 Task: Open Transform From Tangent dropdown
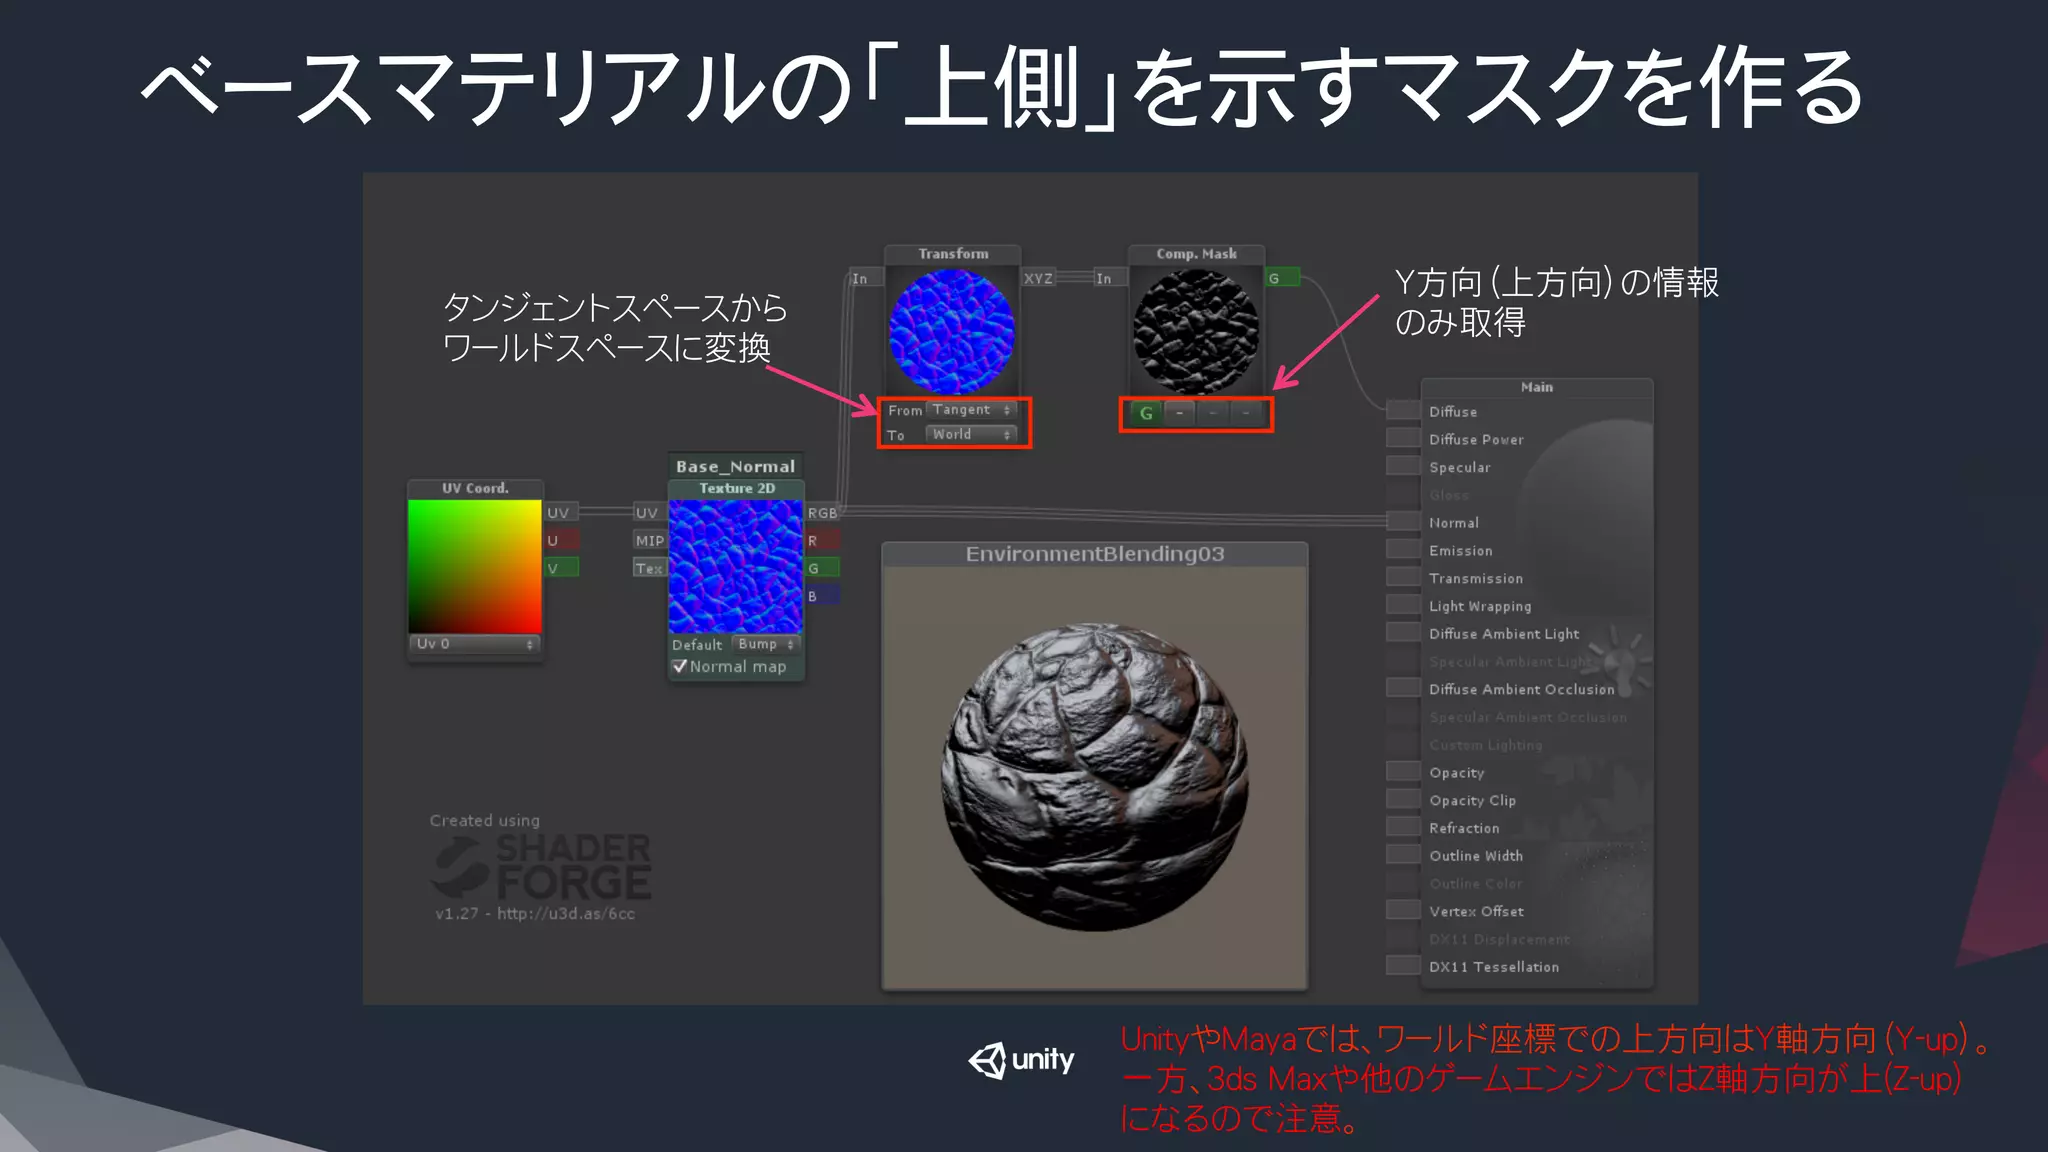click(x=971, y=410)
